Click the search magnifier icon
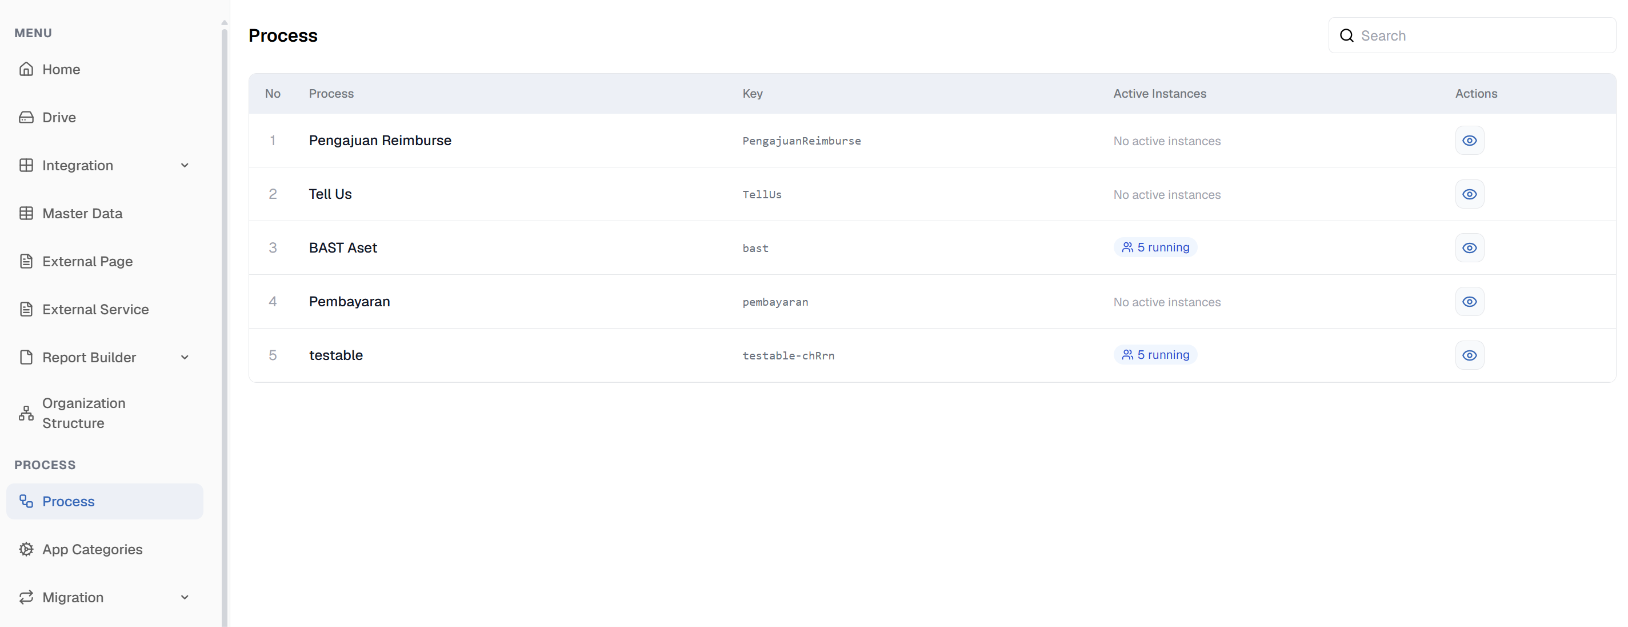 [1347, 35]
